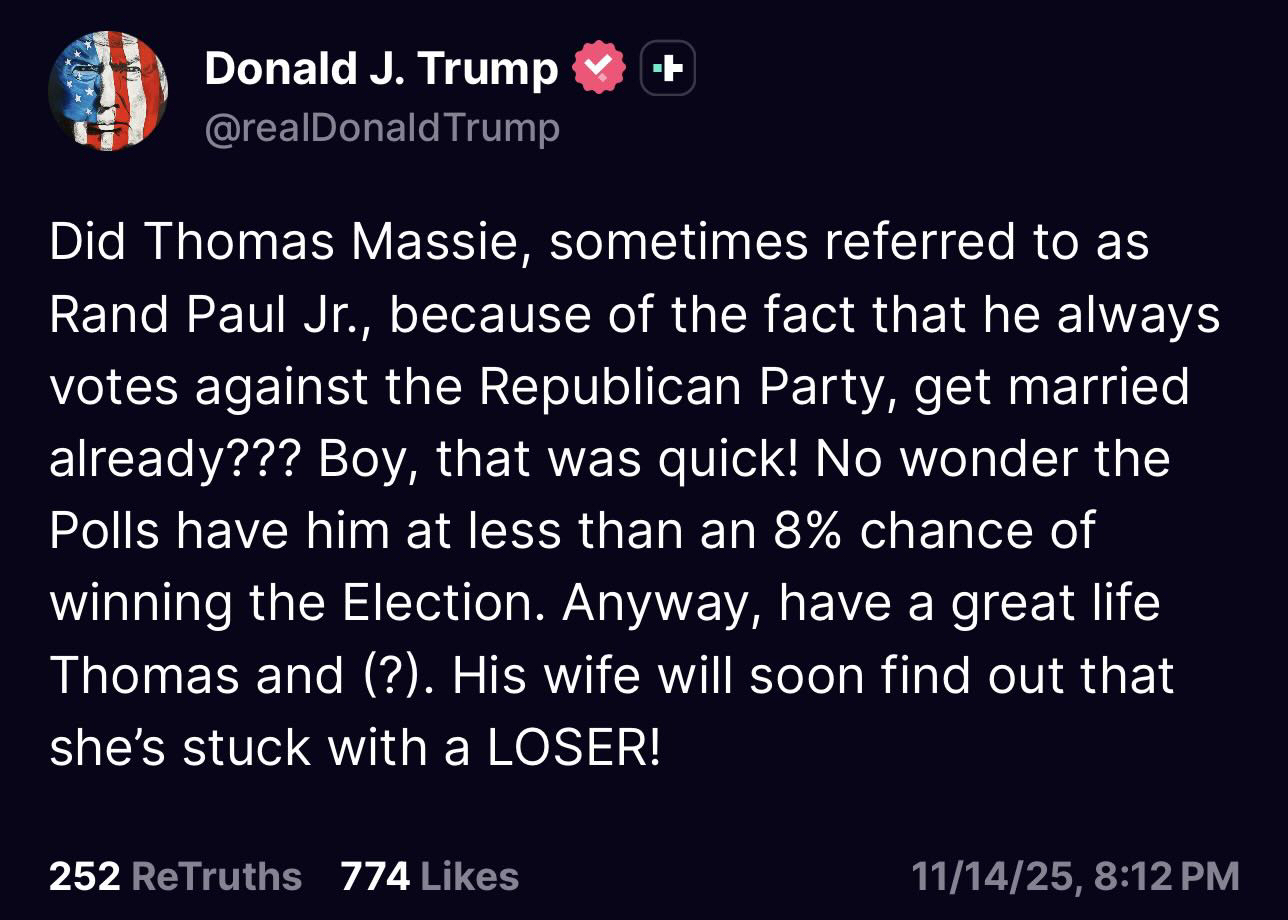
Task: Click the word "Anyway," in the post
Action: [x=656, y=604]
